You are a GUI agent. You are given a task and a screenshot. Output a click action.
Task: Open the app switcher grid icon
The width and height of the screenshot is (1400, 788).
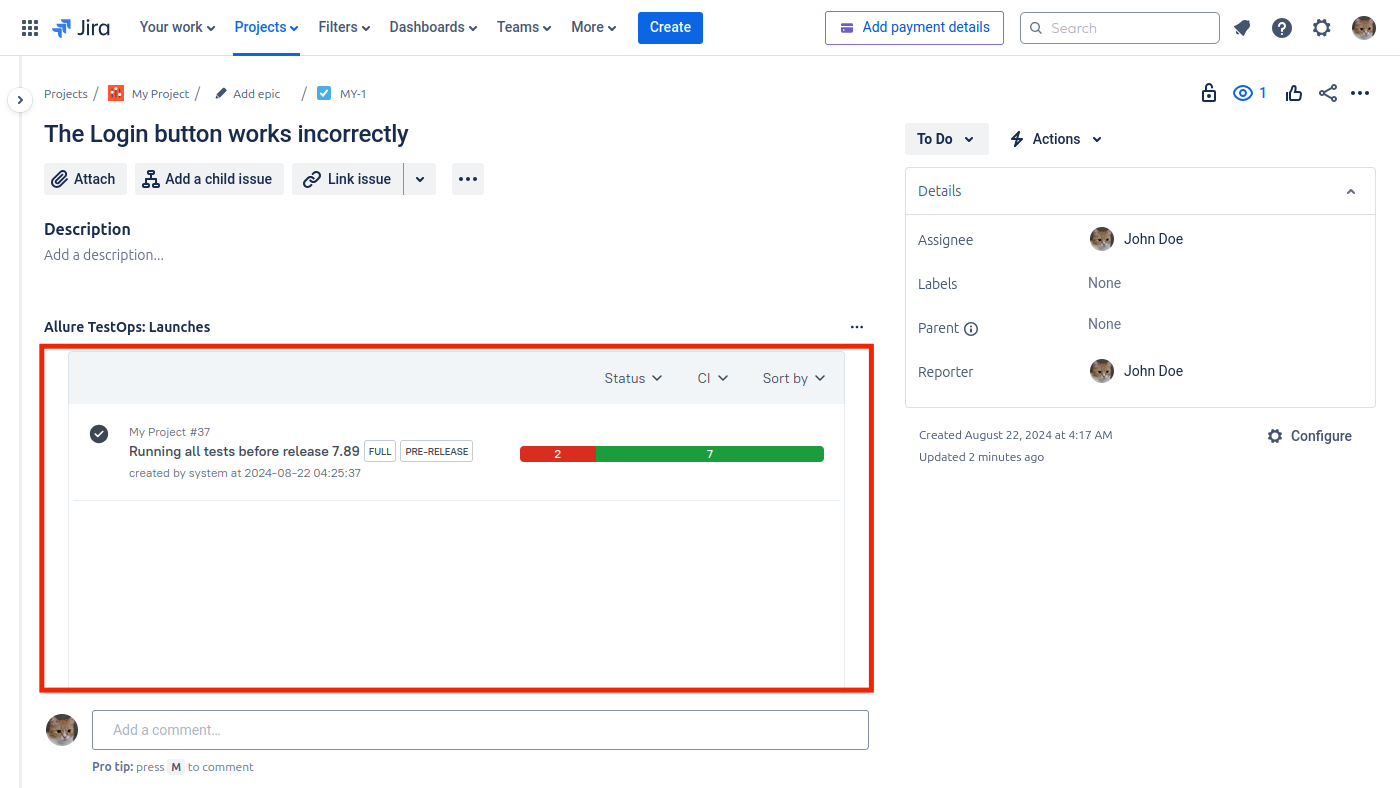30,28
